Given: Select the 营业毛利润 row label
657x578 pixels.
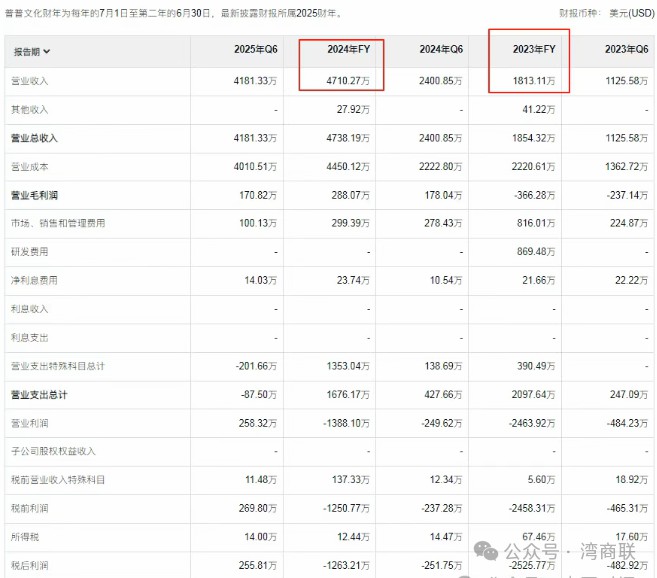Looking at the screenshot, I should pos(34,195).
